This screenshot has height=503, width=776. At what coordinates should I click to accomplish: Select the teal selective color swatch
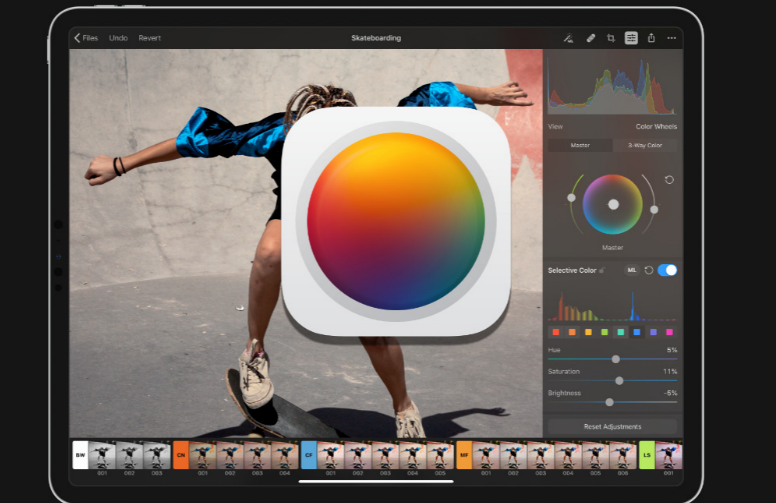(x=621, y=332)
